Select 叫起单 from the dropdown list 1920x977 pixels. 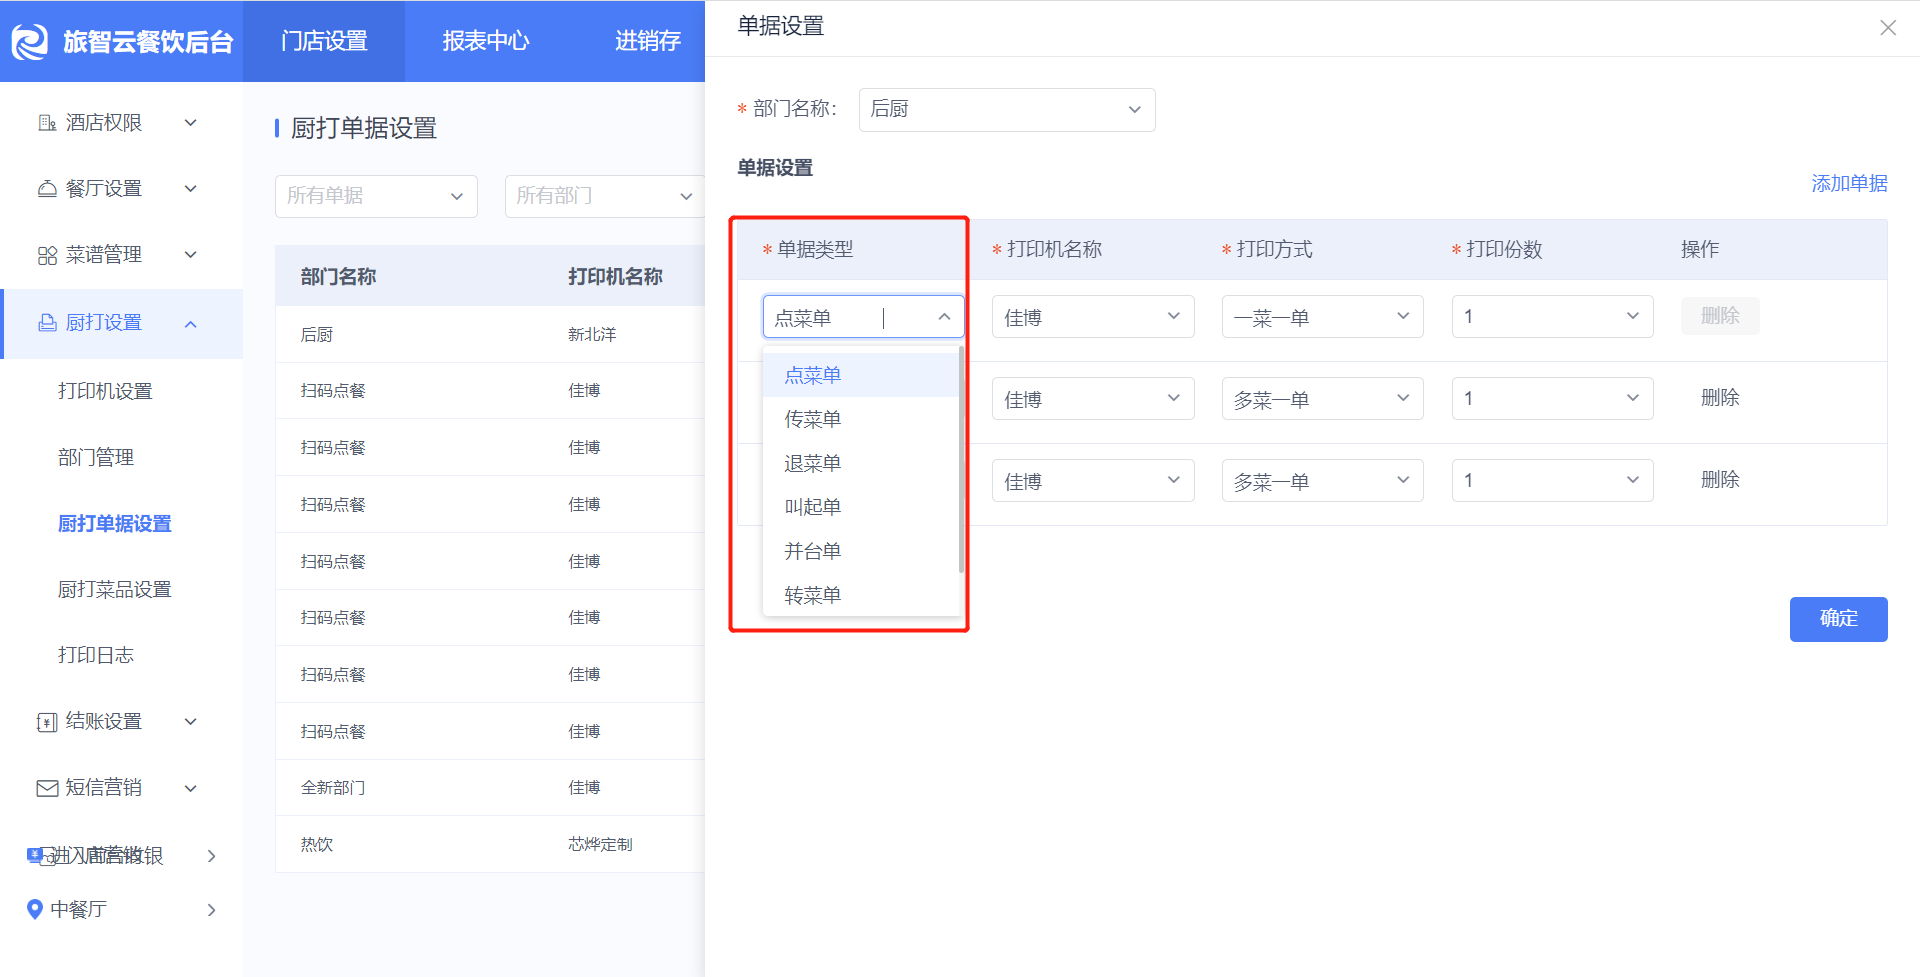pos(861,507)
